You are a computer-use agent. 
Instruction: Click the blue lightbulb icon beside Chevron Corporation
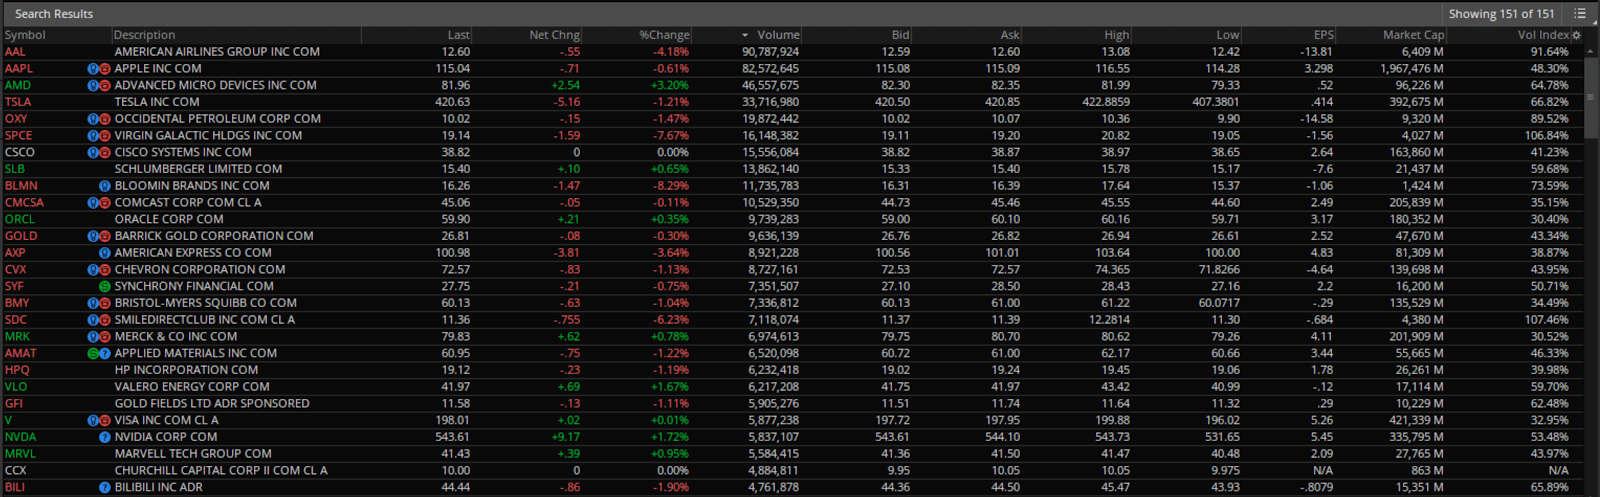coord(93,270)
